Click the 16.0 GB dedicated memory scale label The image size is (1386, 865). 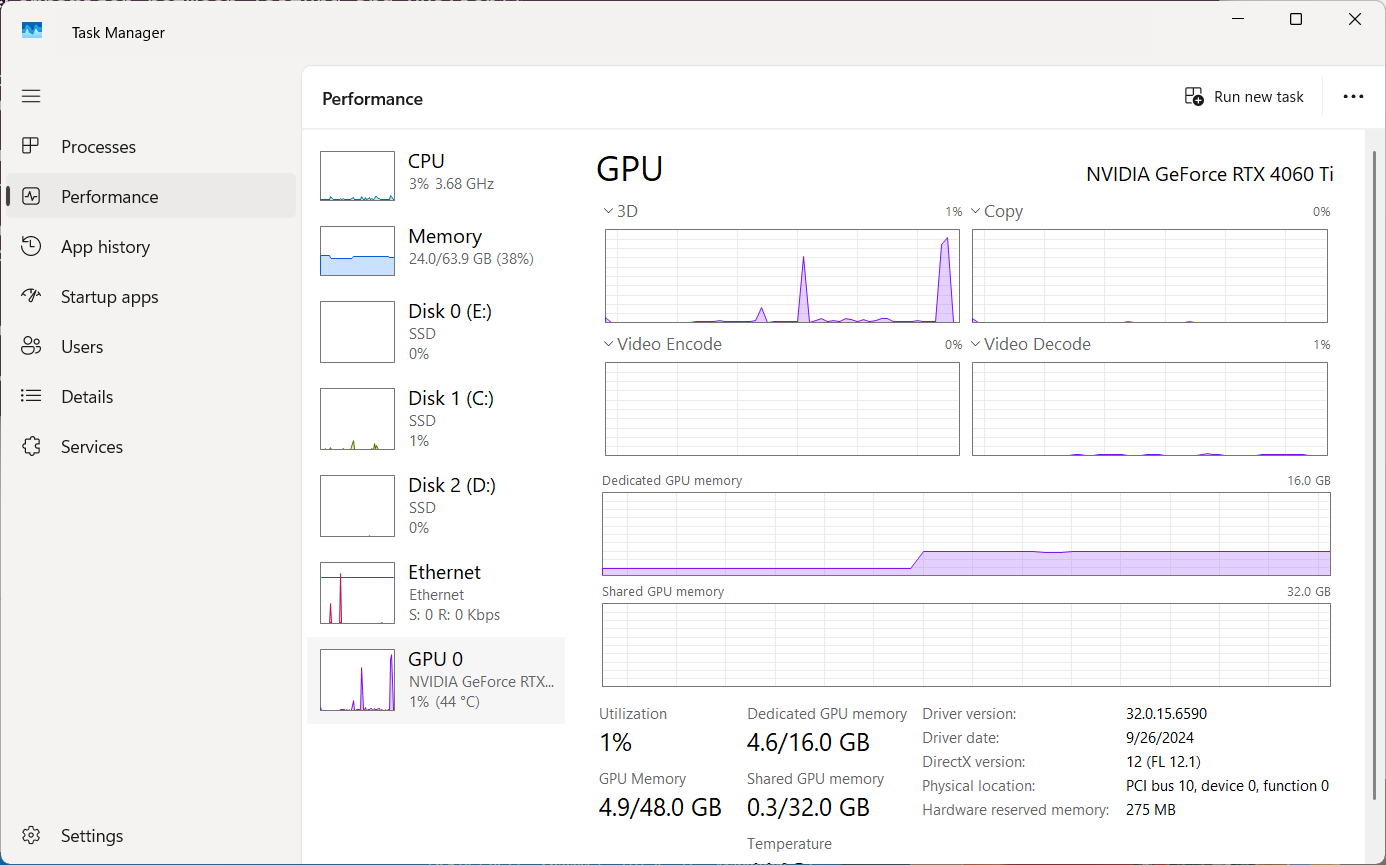click(x=1309, y=481)
